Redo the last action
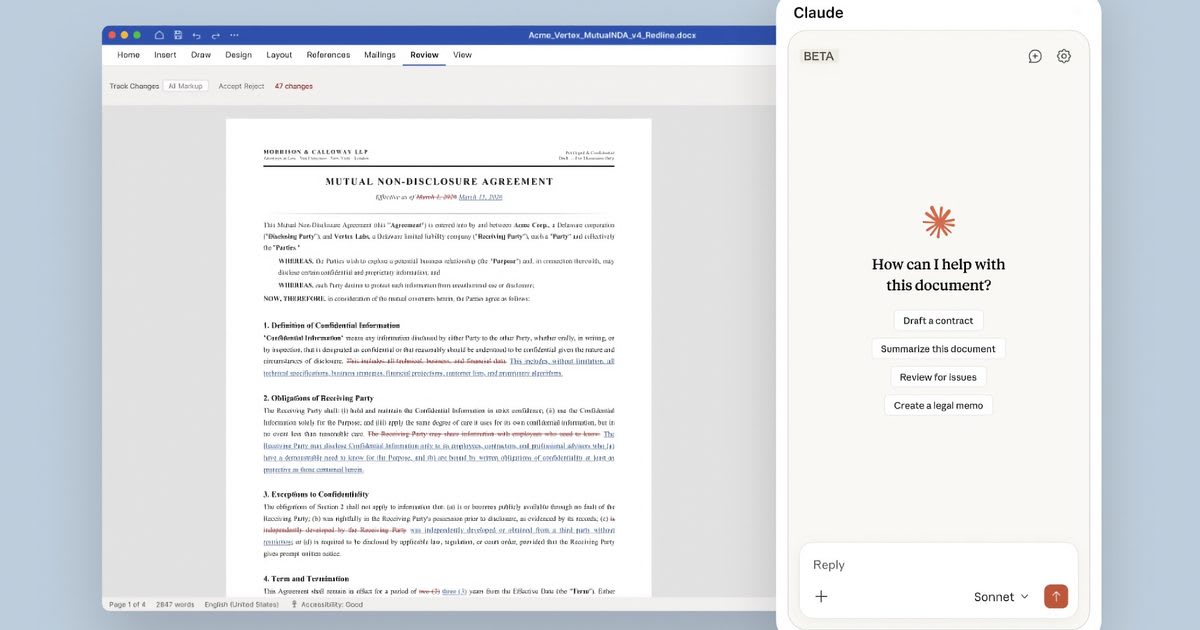This screenshot has height=630, width=1200. [x=214, y=34]
